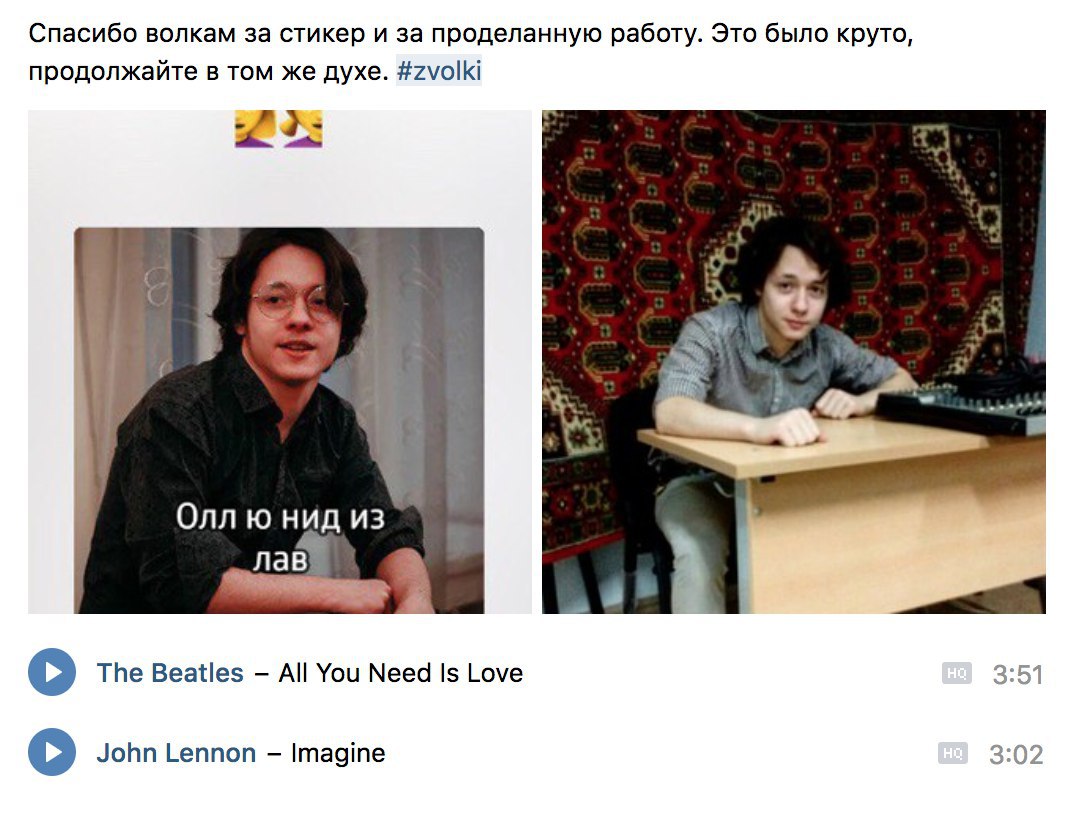Play John Lennon's Imagine track
Viewport: 1080px width, 822px height.
pos(52,752)
